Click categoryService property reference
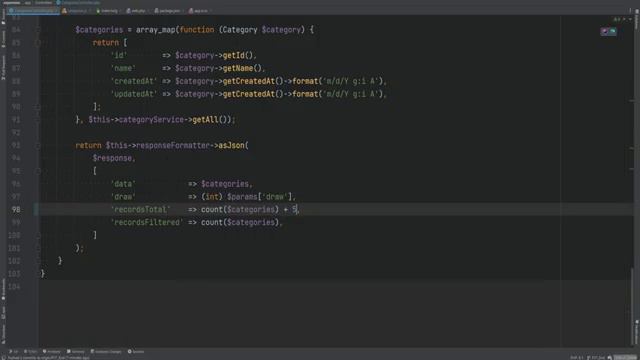This screenshot has height=360, width=640. tap(151, 120)
